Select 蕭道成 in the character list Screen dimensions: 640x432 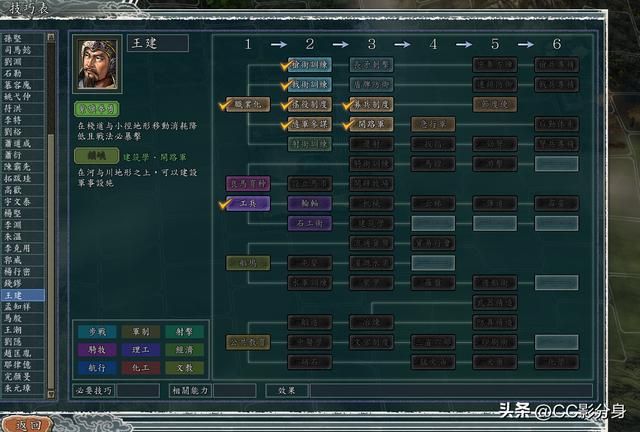coord(22,143)
